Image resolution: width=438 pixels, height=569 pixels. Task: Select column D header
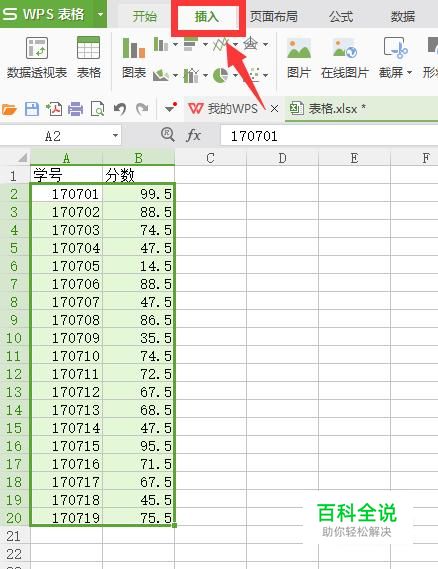(x=282, y=158)
